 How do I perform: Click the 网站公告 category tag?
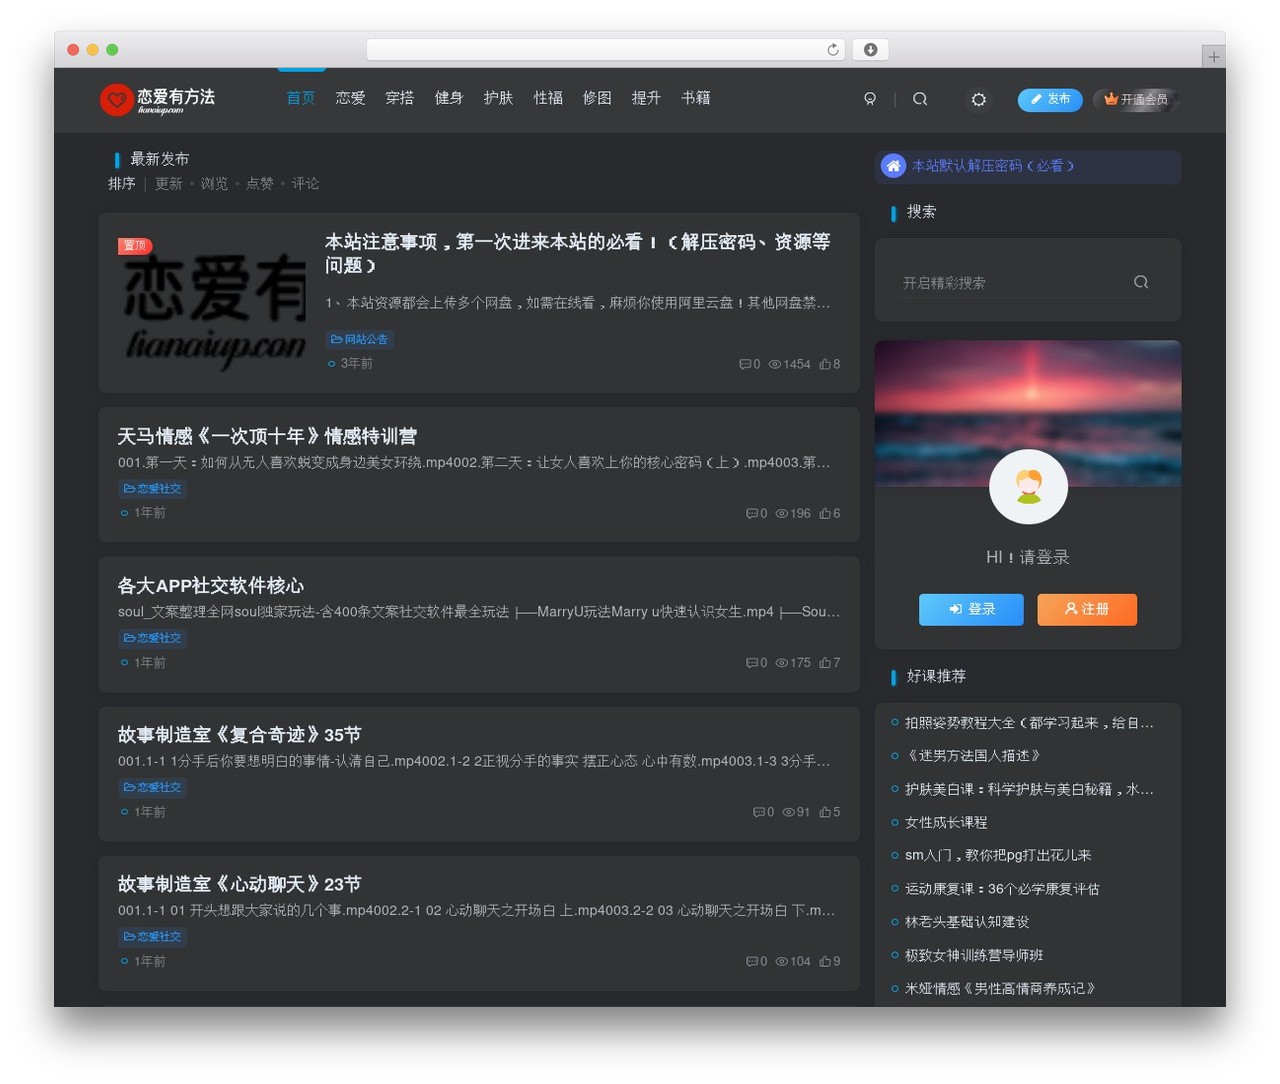359,340
